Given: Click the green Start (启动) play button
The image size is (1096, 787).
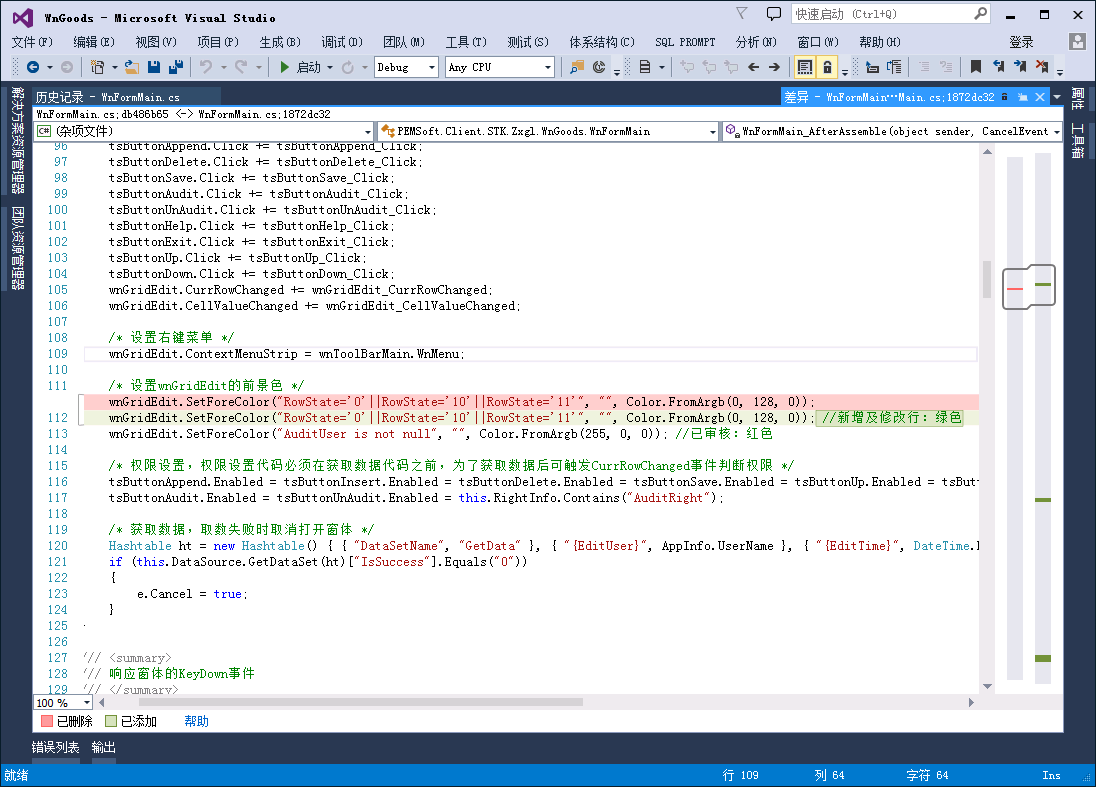Looking at the screenshot, I should (x=284, y=67).
